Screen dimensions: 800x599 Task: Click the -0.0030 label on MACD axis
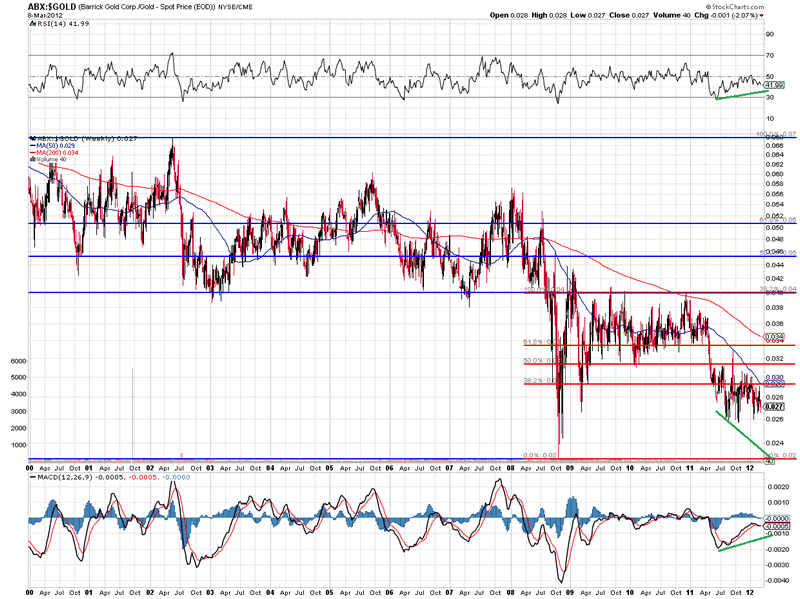click(777, 565)
